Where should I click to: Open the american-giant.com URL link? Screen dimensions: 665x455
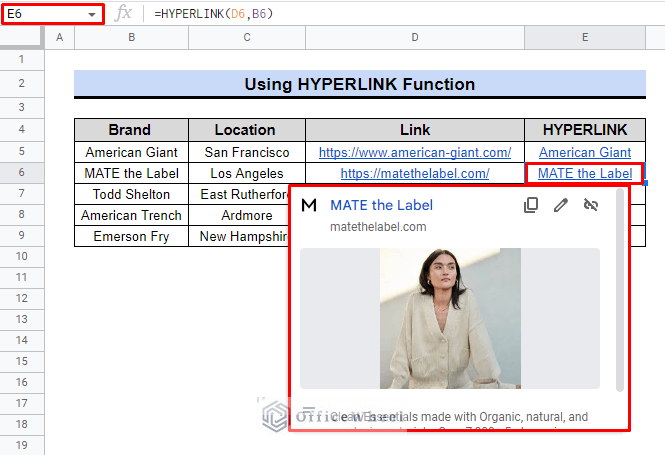click(x=415, y=152)
